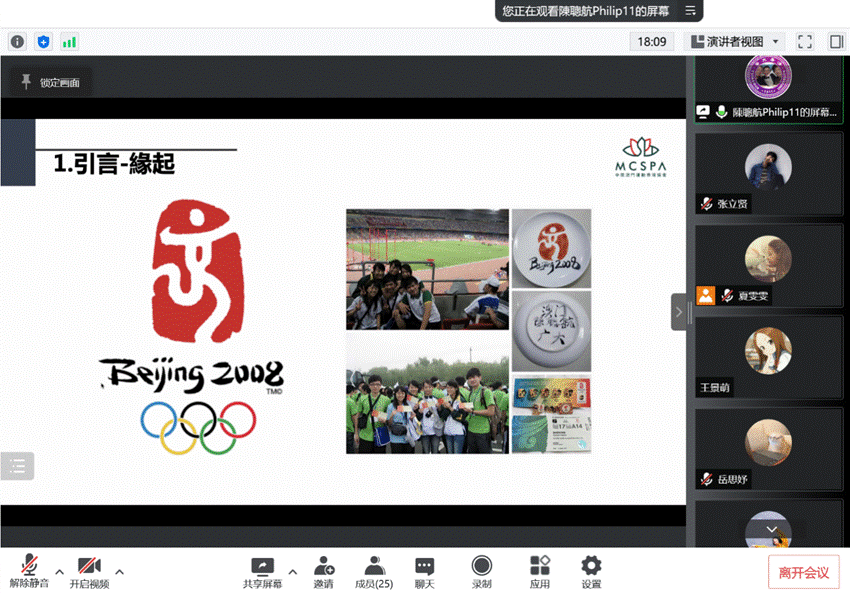Screen dimensions: 850x594
Task: Show more participants with down chevron
Action: click(771, 530)
